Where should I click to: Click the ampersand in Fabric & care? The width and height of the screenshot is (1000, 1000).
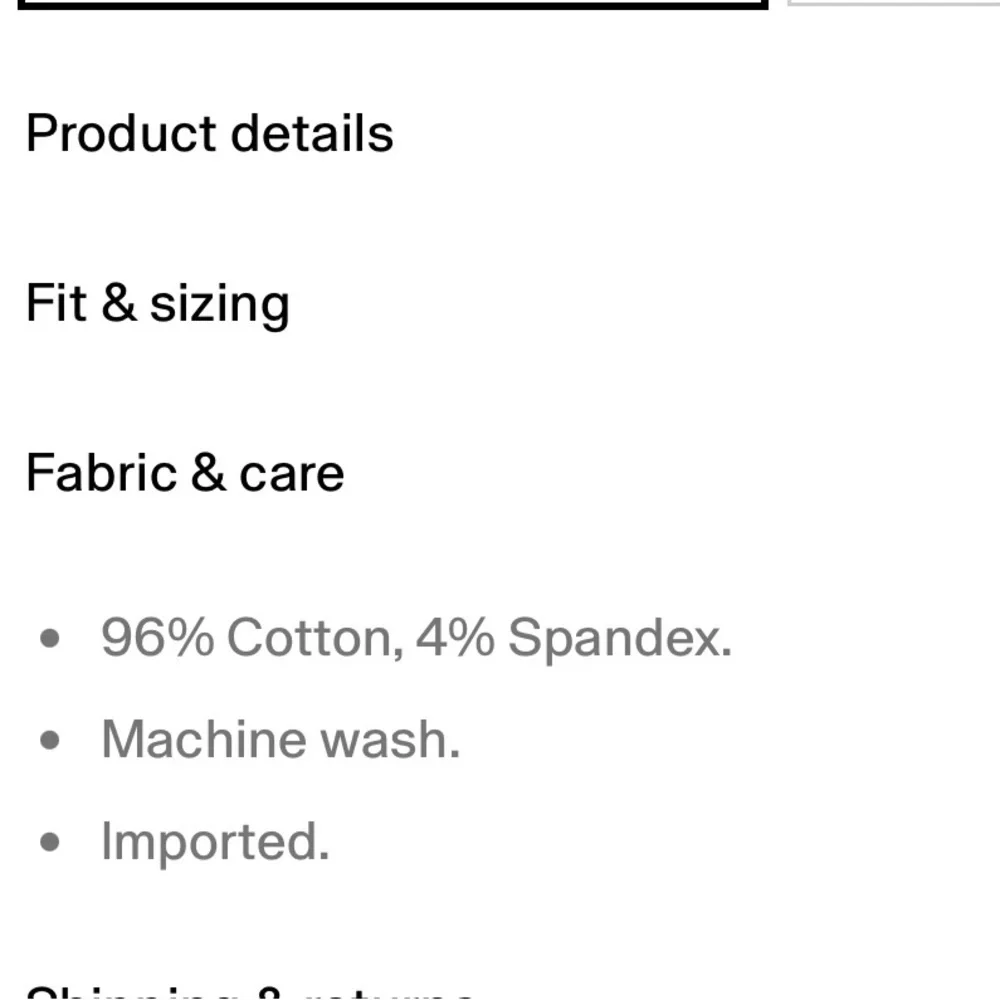[208, 473]
